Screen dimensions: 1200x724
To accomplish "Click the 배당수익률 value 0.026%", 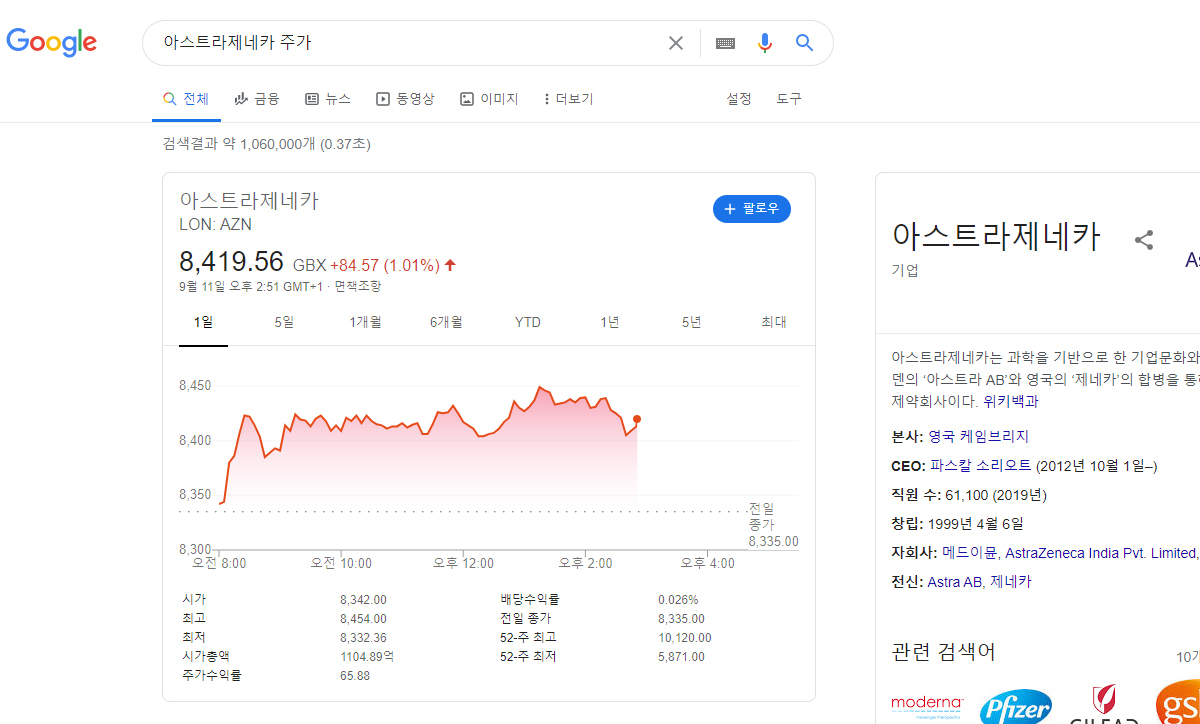I will [678, 600].
